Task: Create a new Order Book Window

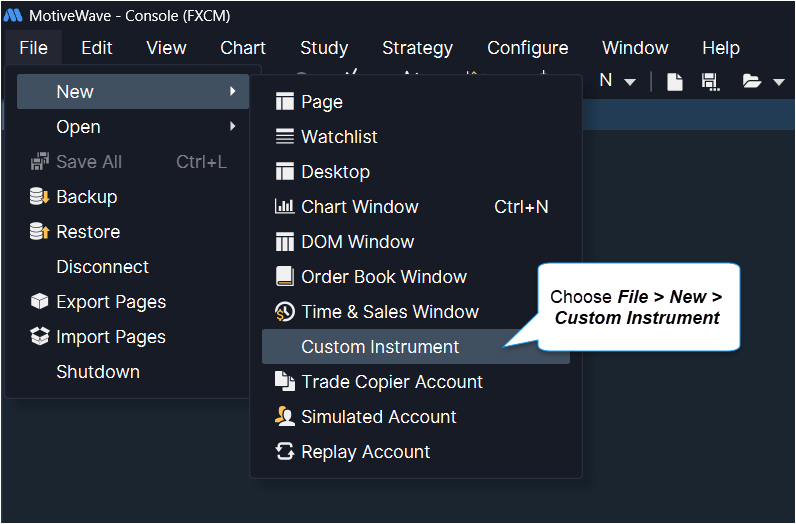Action: pyautogui.click(x=383, y=277)
